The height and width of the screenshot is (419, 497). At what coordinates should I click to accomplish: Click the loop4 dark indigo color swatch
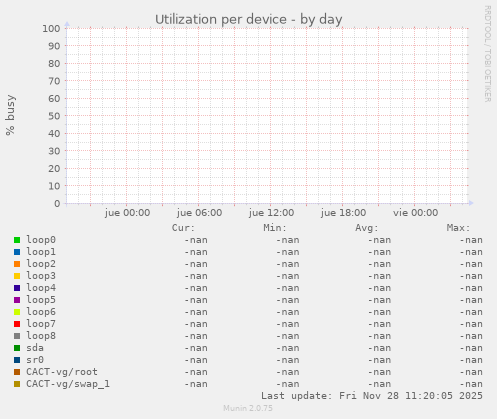click(17, 288)
